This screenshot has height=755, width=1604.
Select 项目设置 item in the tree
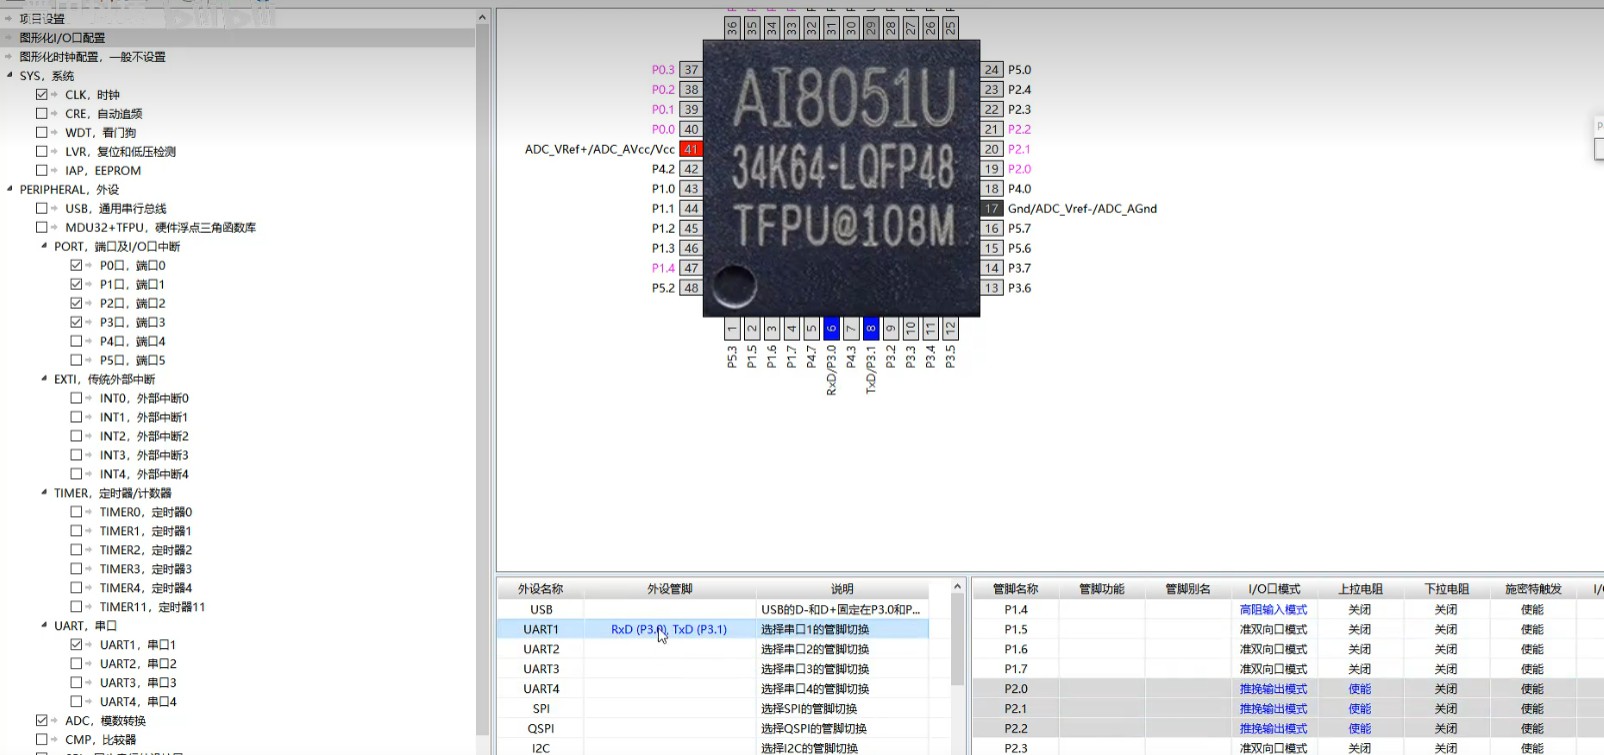[42, 19]
